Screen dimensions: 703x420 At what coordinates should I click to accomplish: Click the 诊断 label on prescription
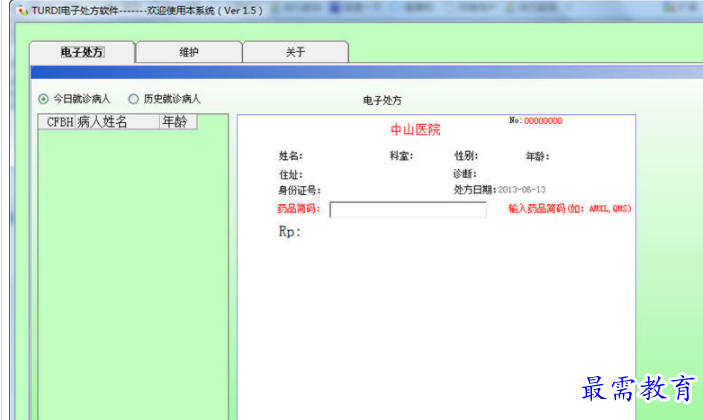pos(465,173)
